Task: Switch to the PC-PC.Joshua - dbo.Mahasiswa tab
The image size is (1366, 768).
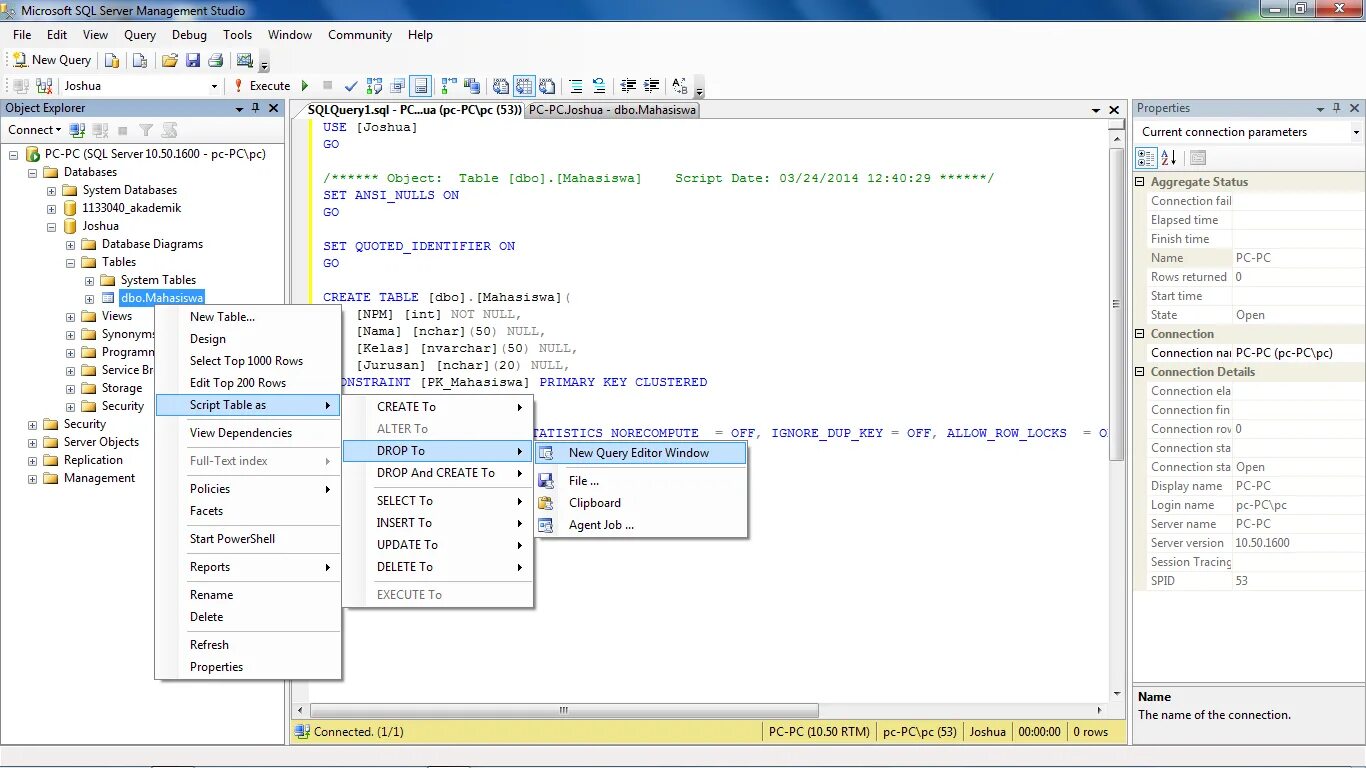Action: point(612,110)
